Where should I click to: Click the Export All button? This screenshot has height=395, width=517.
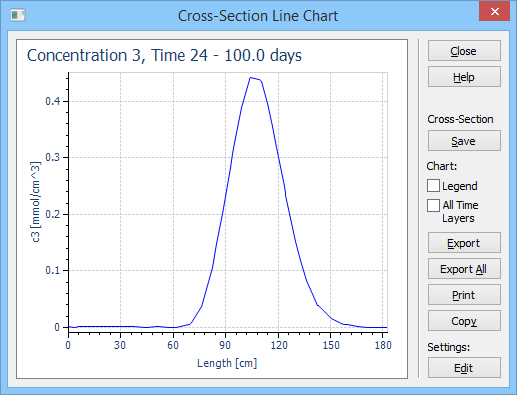click(x=464, y=269)
